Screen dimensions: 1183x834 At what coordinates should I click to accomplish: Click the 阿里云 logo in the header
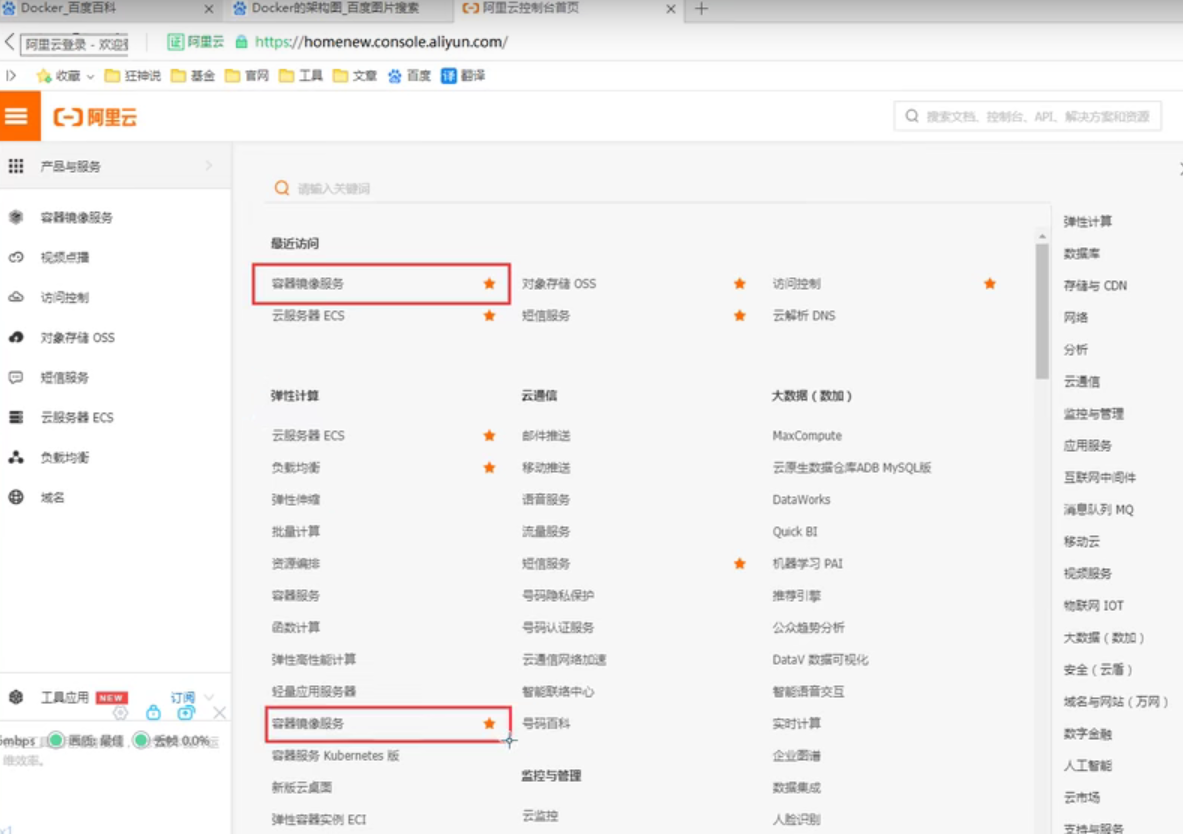[x=95, y=117]
